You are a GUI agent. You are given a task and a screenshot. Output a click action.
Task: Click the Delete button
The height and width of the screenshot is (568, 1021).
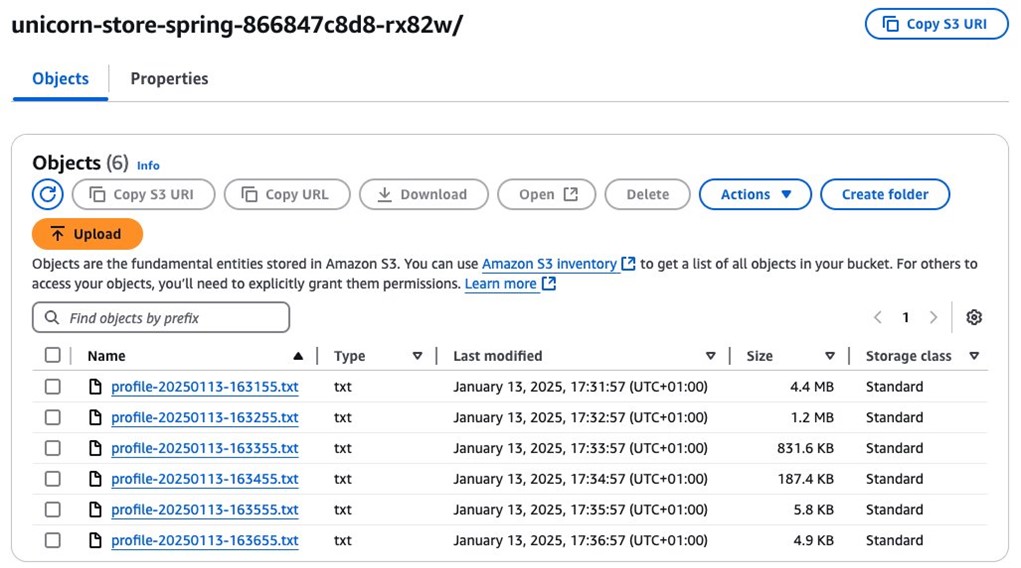point(647,194)
